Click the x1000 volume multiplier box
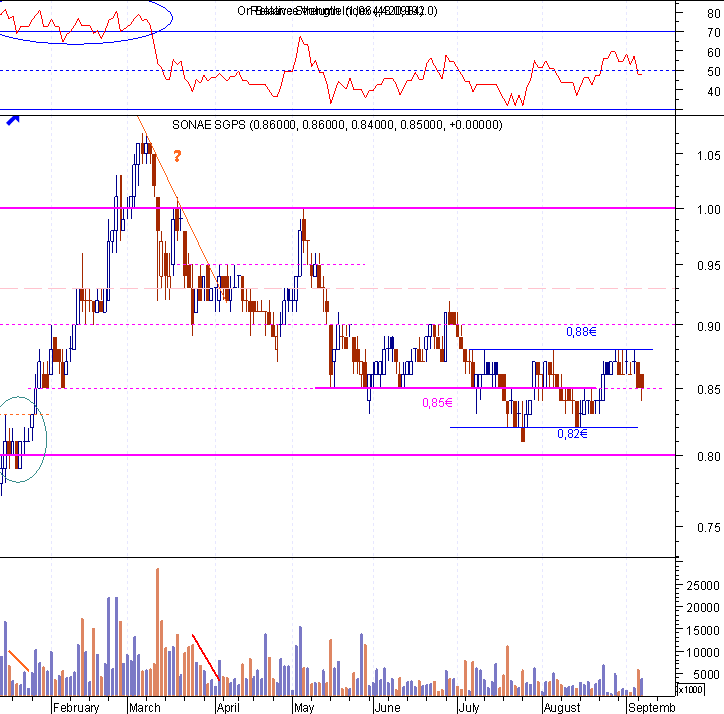724x714 pixels. coord(691,690)
